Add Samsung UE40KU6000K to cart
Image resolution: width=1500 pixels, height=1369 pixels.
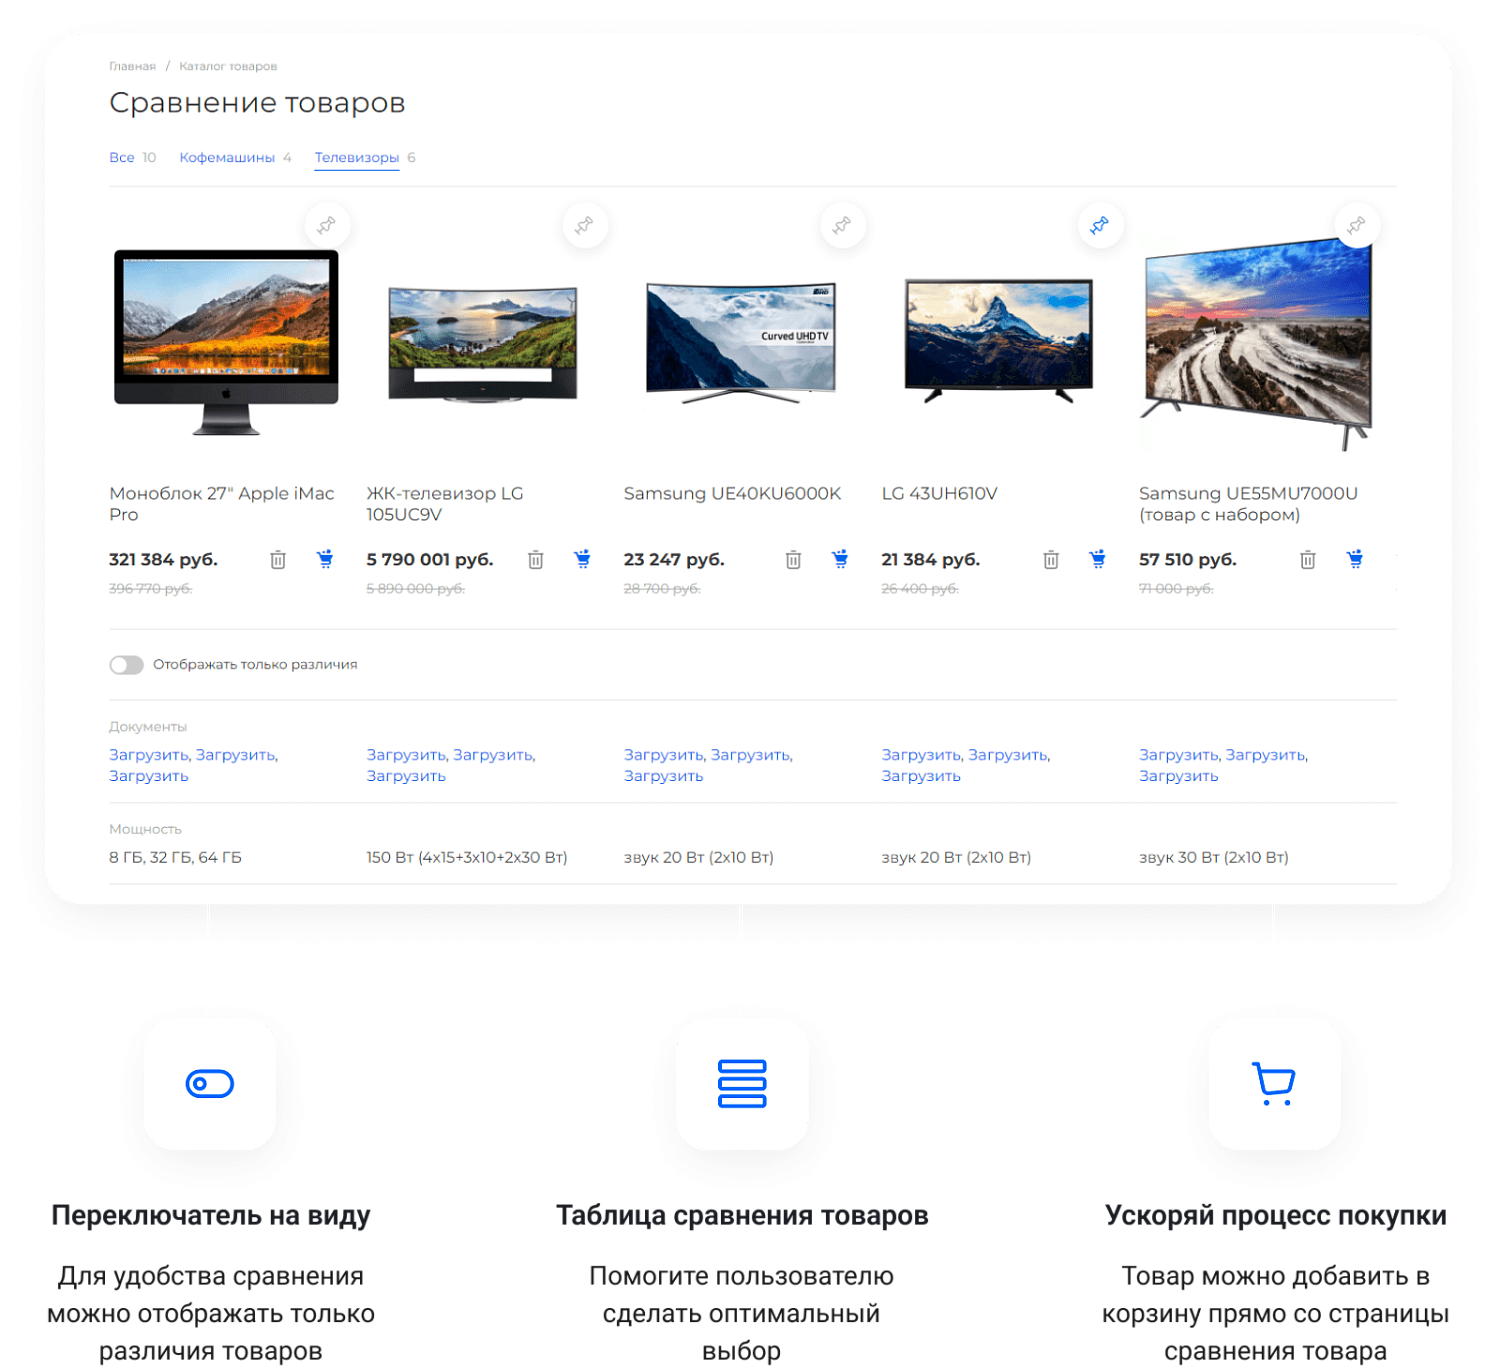tap(840, 559)
